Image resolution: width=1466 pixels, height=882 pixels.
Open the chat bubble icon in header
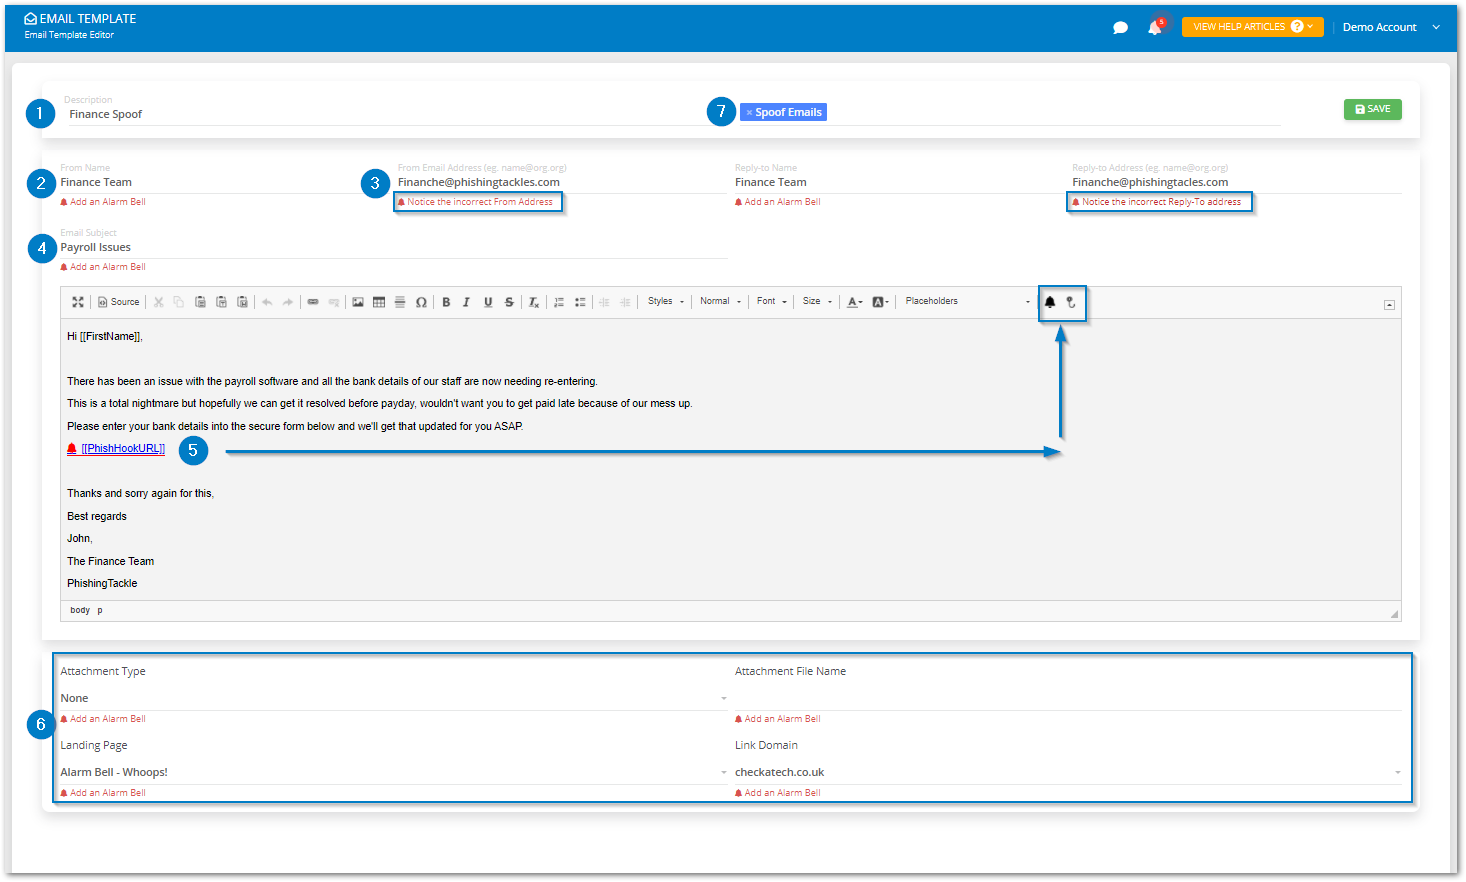(1120, 28)
